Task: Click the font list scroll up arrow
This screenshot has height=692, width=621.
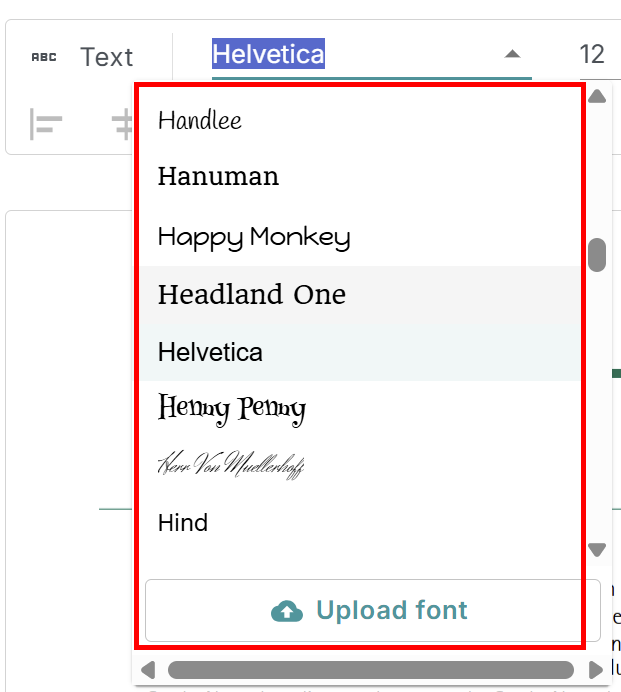Action: 597,97
